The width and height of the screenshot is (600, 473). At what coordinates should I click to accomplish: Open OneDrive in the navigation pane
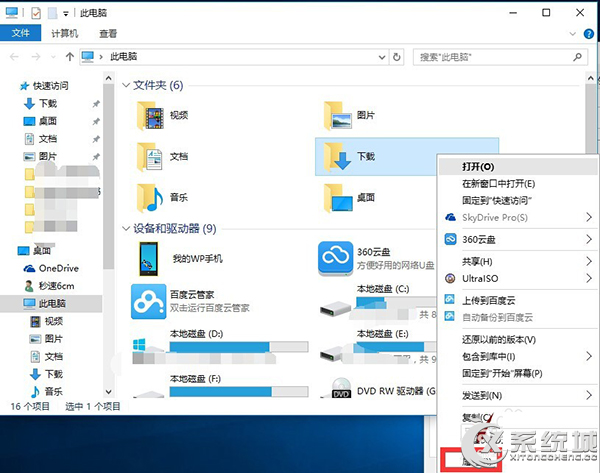51,269
